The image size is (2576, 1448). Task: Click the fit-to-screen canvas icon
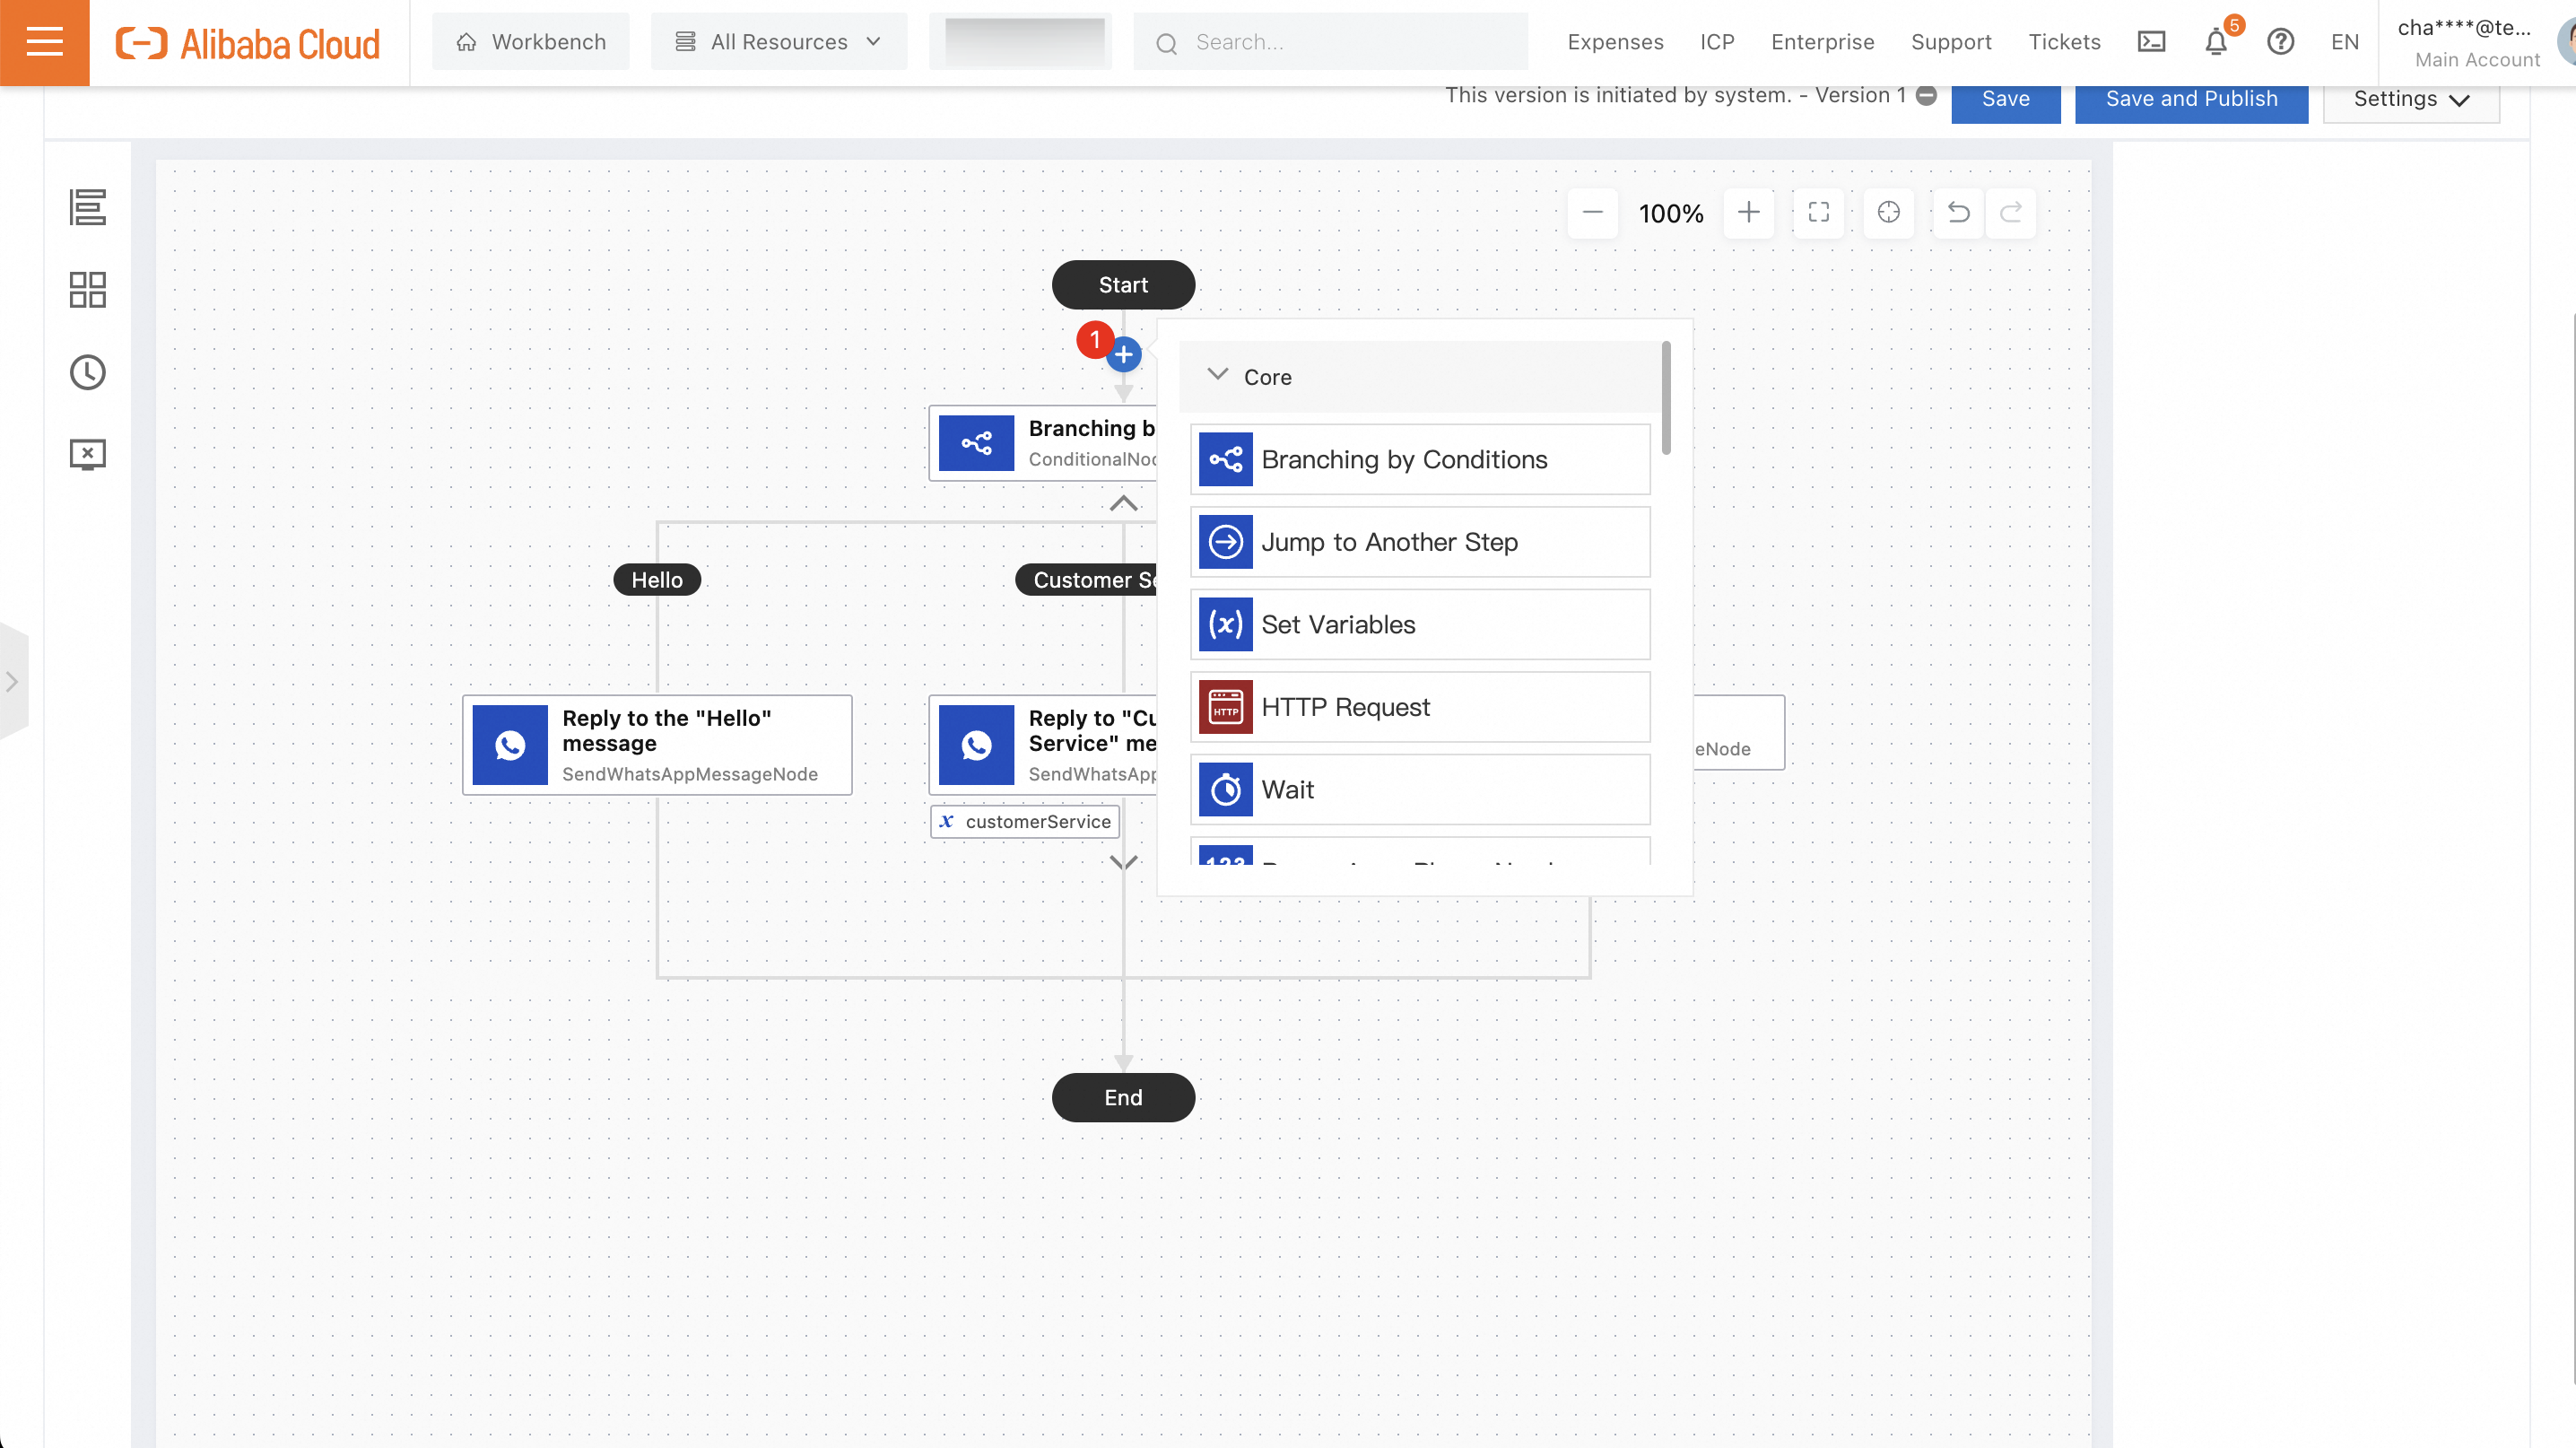1818,212
